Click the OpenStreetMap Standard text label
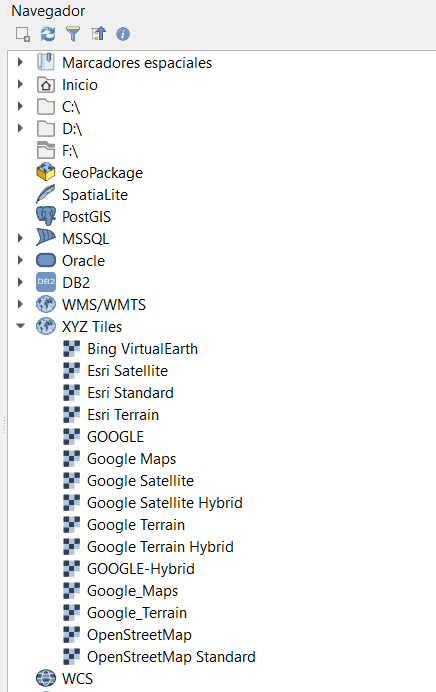 [x=171, y=657]
